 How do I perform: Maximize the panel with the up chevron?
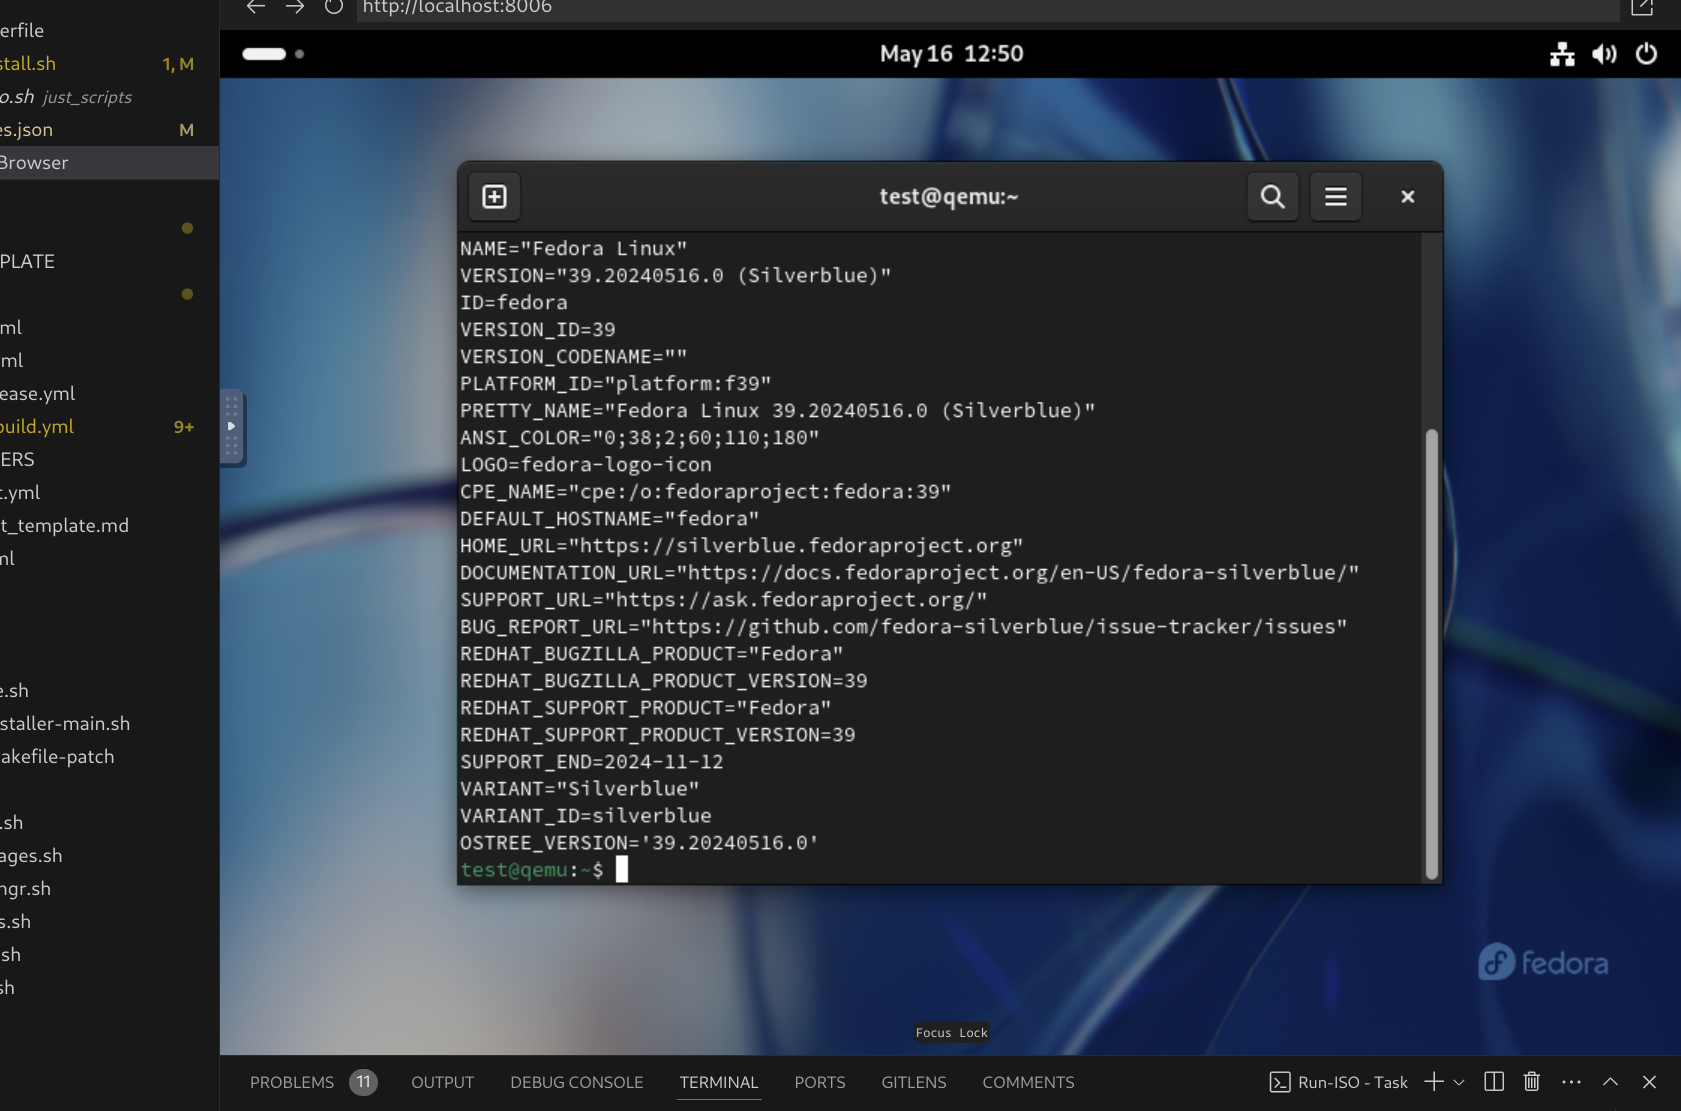[1610, 1082]
